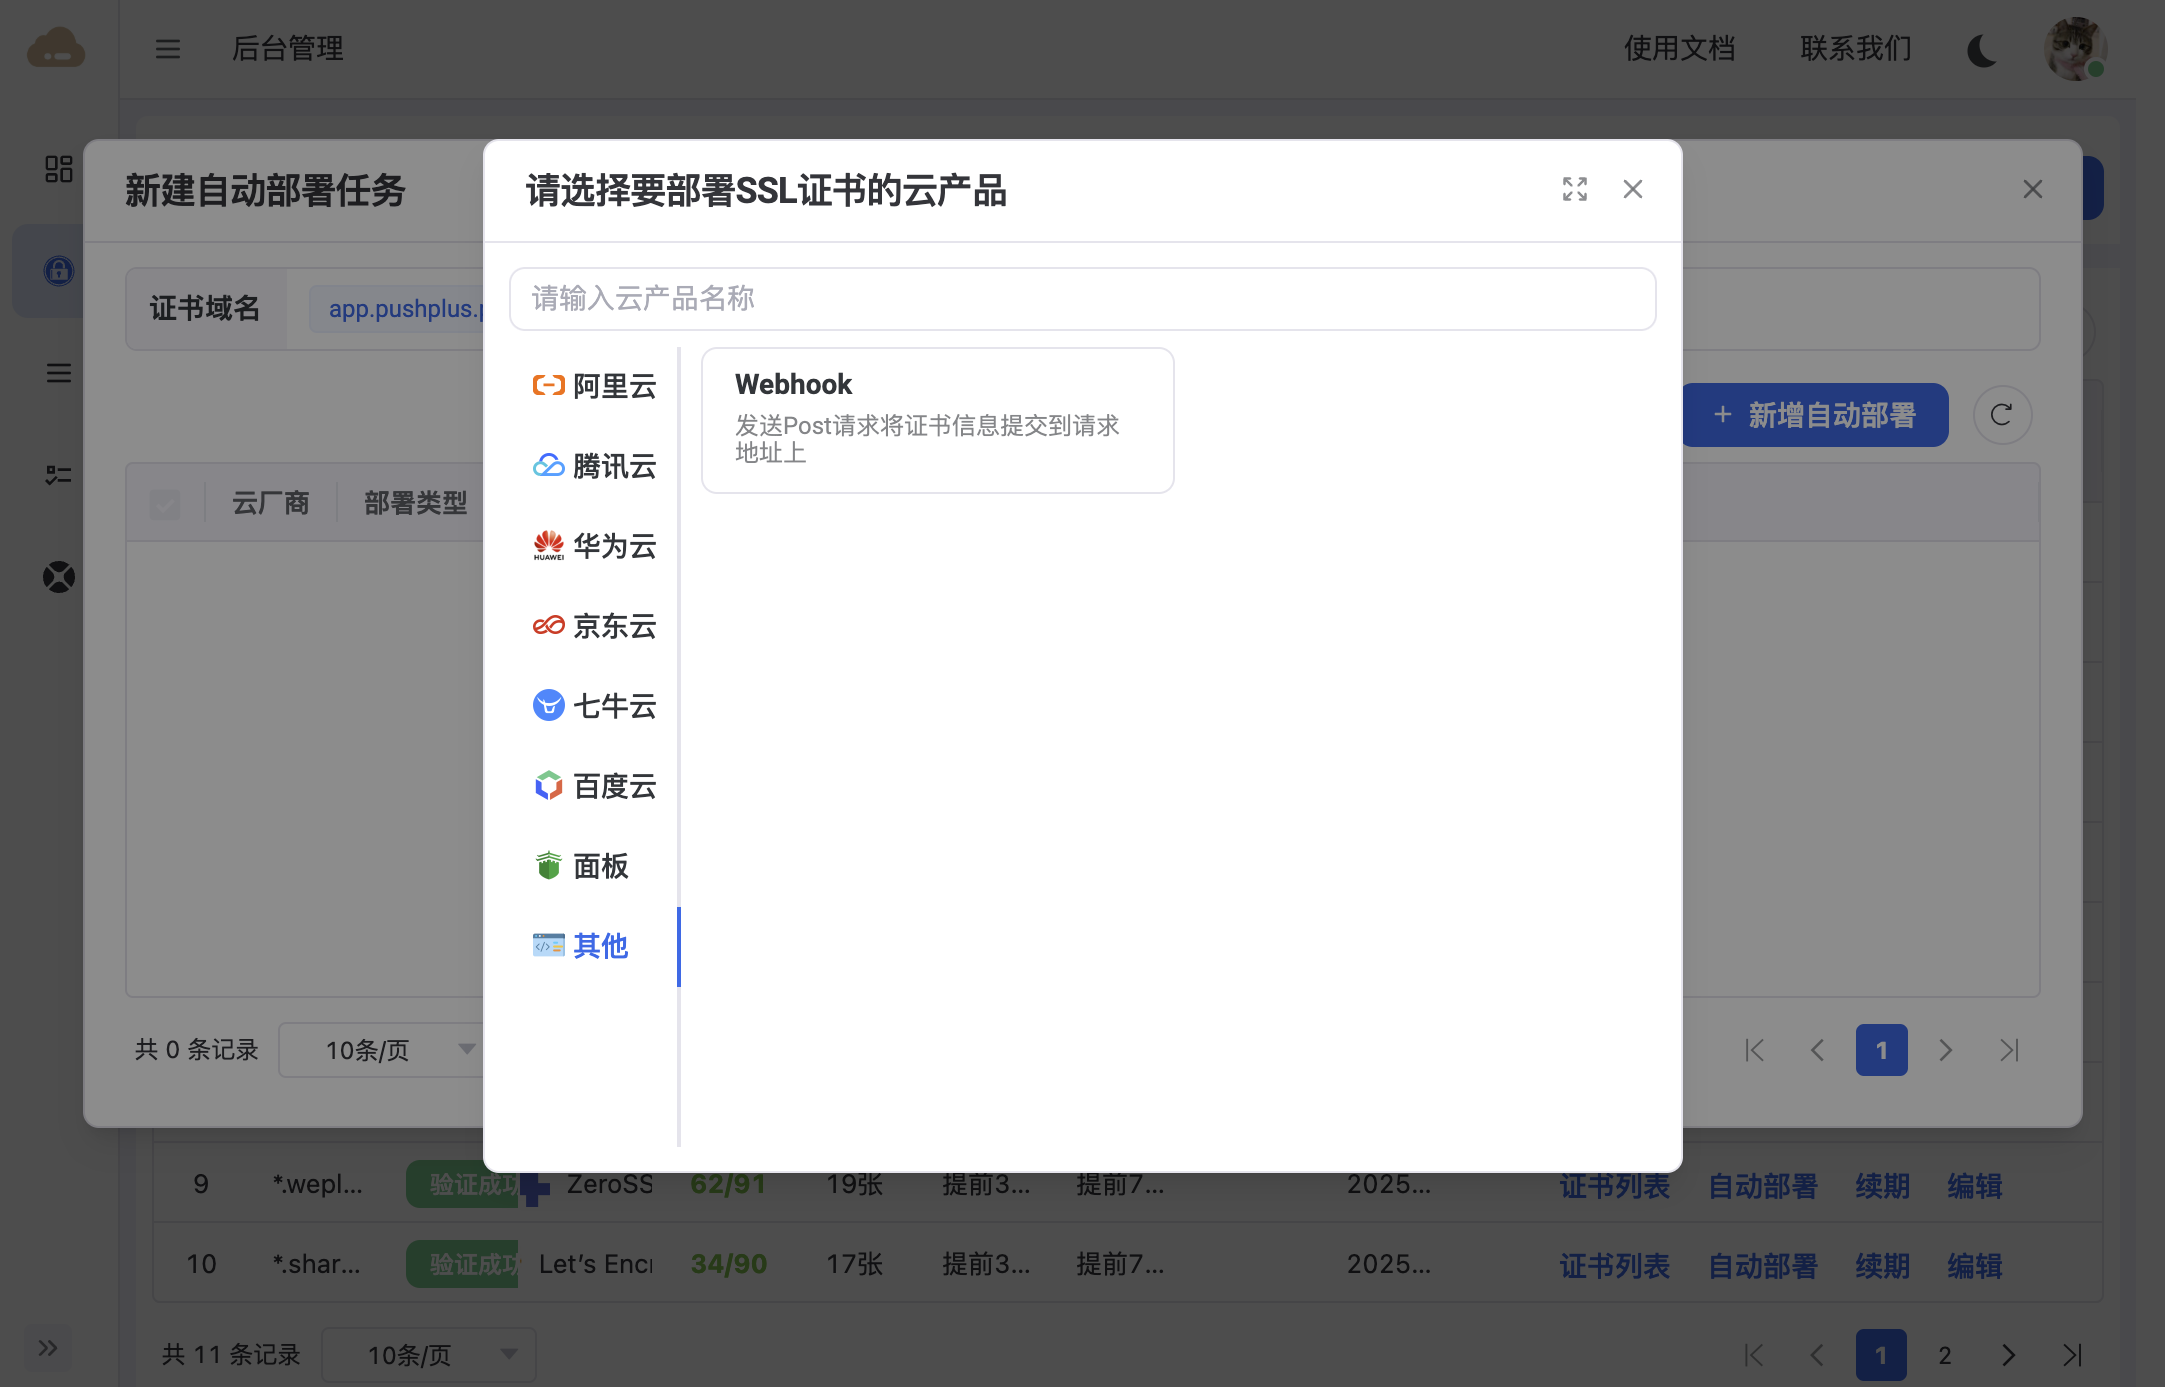This screenshot has height=1387, width=2165.
Task: Toggle fullscreen for the SSL product dialog
Action: (x=1575, y=189)
